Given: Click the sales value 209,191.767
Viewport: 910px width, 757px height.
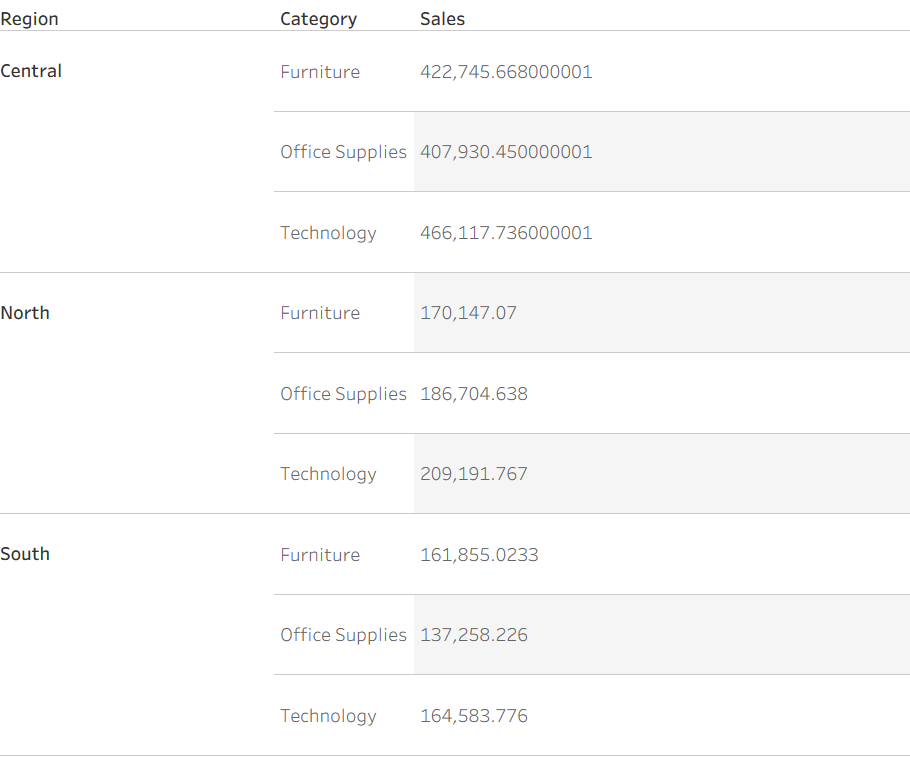Looking at the screenshot, I should [474, 474].
